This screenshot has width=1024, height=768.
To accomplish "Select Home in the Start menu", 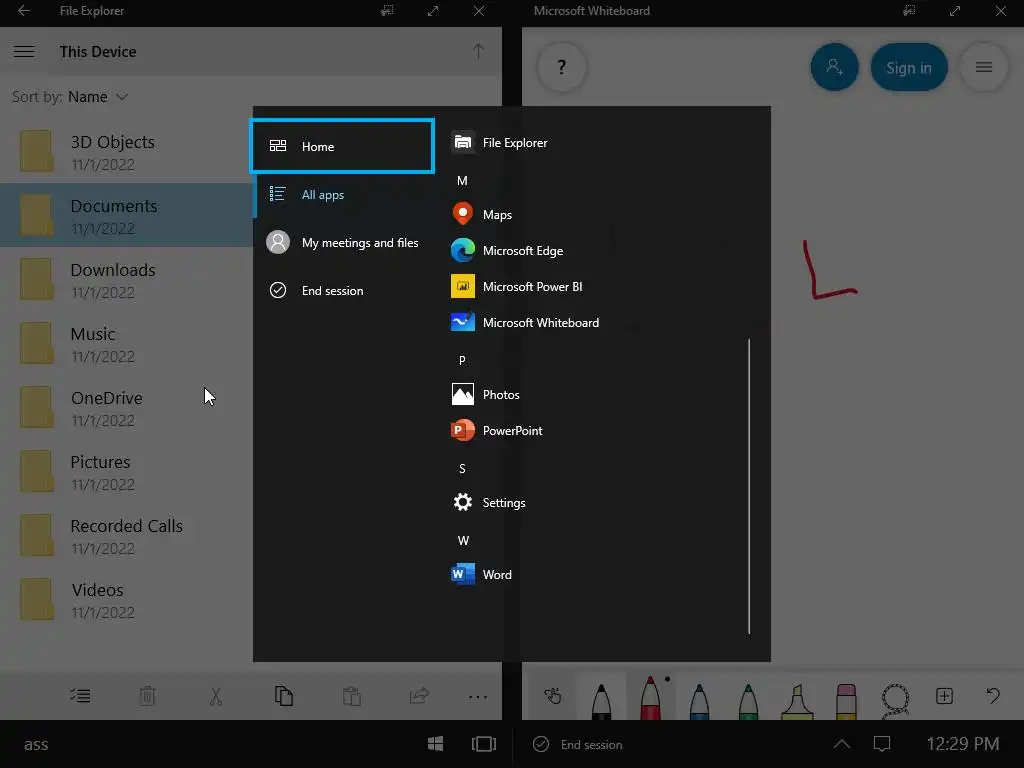I will coord(342,146).
